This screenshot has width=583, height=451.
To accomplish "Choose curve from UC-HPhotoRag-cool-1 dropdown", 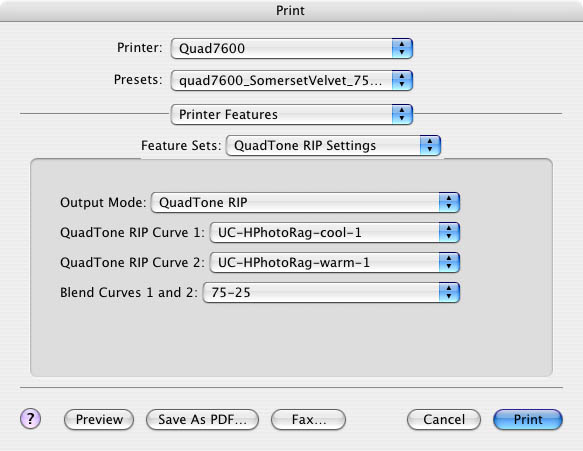I will pyautogui.click(x=335, y=233).
